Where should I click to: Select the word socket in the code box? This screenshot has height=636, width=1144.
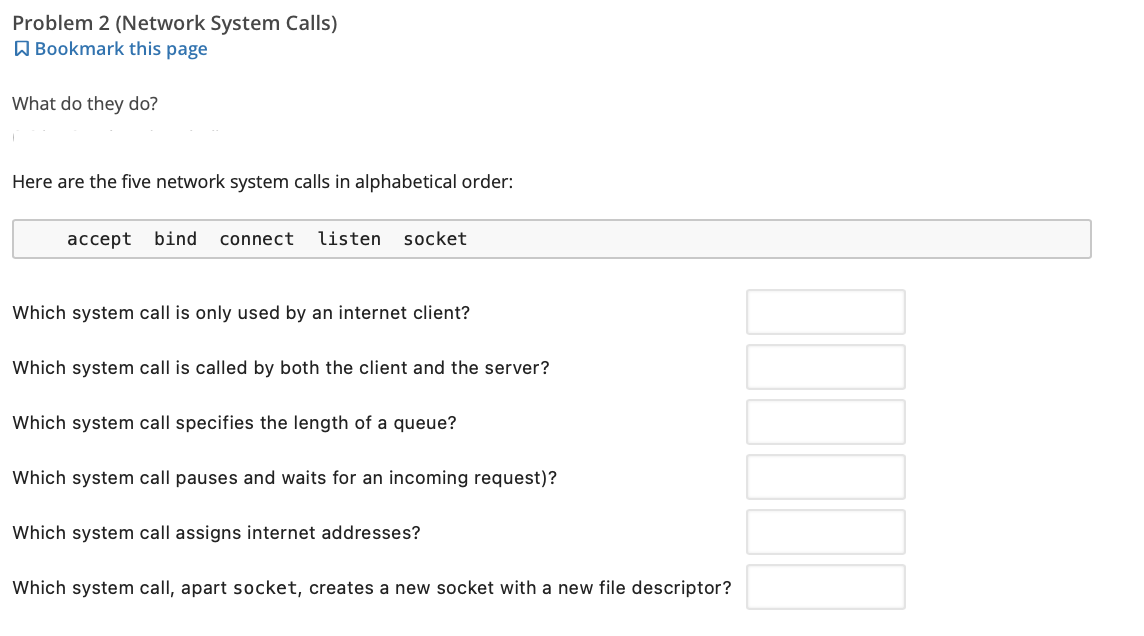(434, 238)
